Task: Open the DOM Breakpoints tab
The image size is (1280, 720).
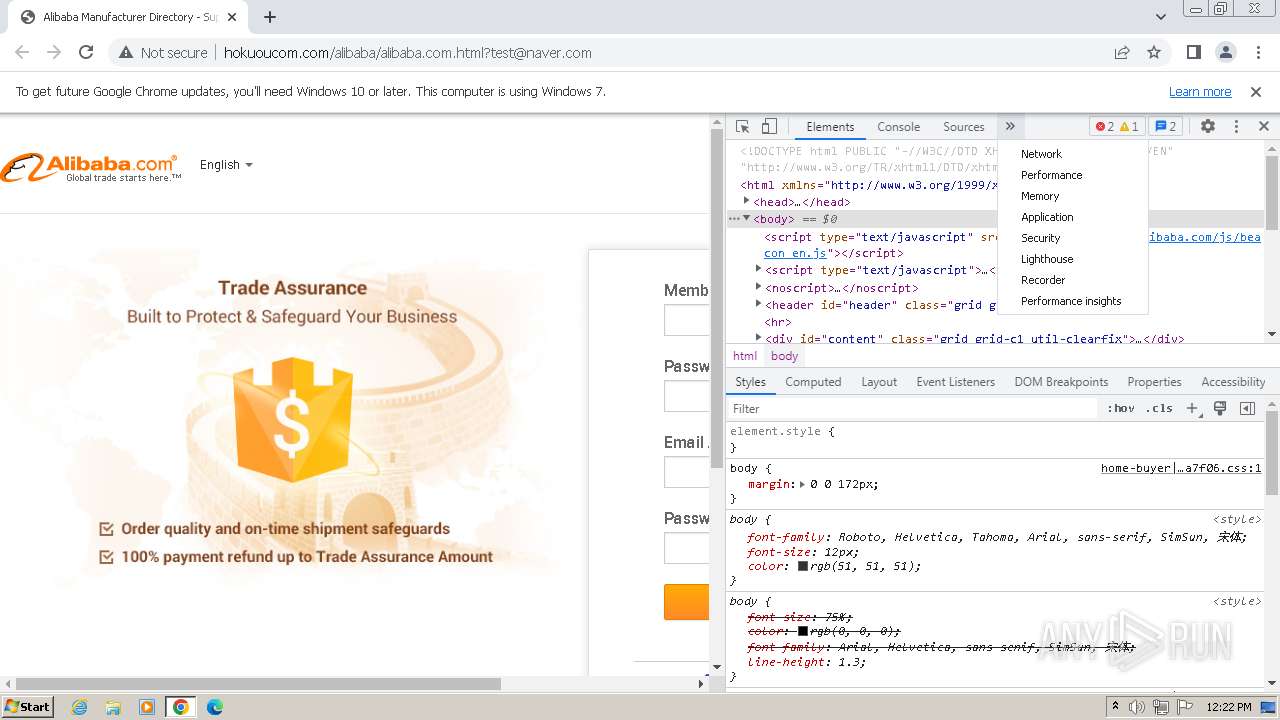Action: (1061, 382)
